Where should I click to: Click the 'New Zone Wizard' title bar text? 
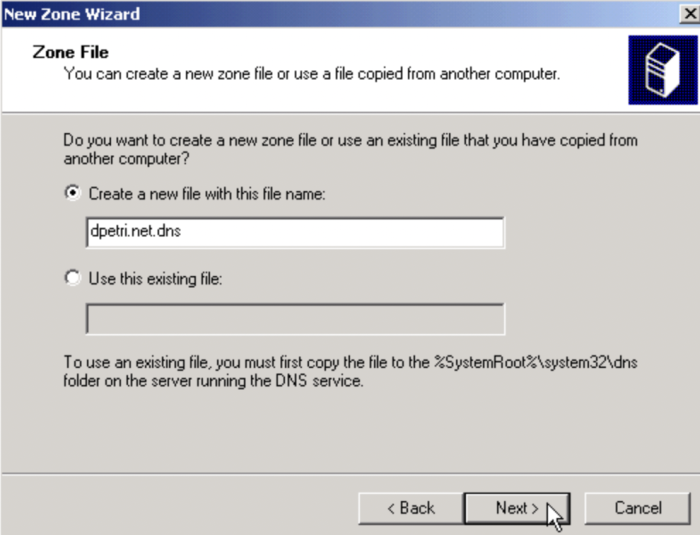(72, 14)
